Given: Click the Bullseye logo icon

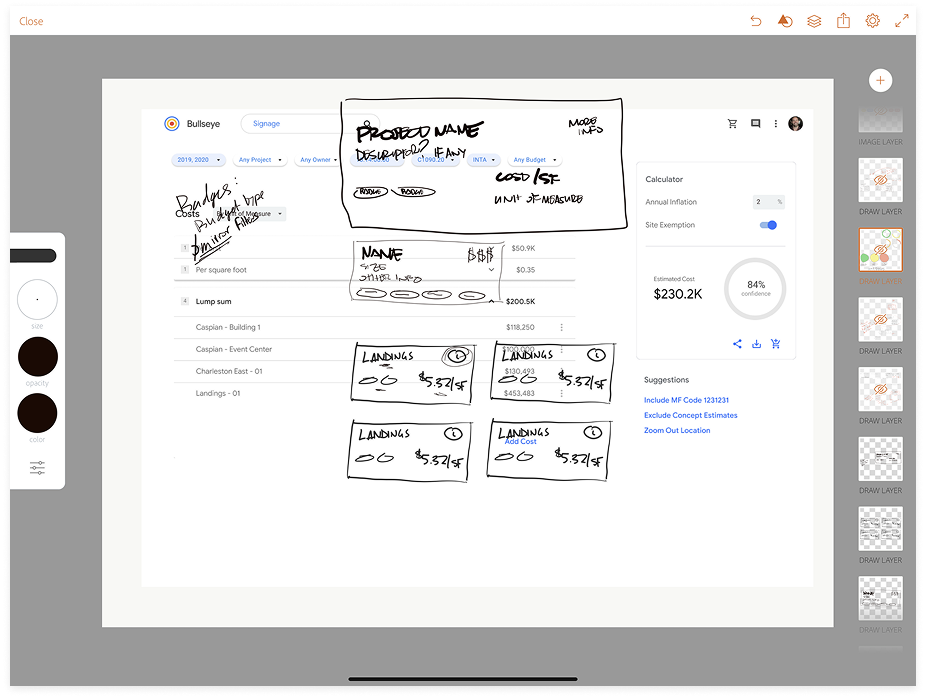Looking at the screenshot, I should [172, 123].
